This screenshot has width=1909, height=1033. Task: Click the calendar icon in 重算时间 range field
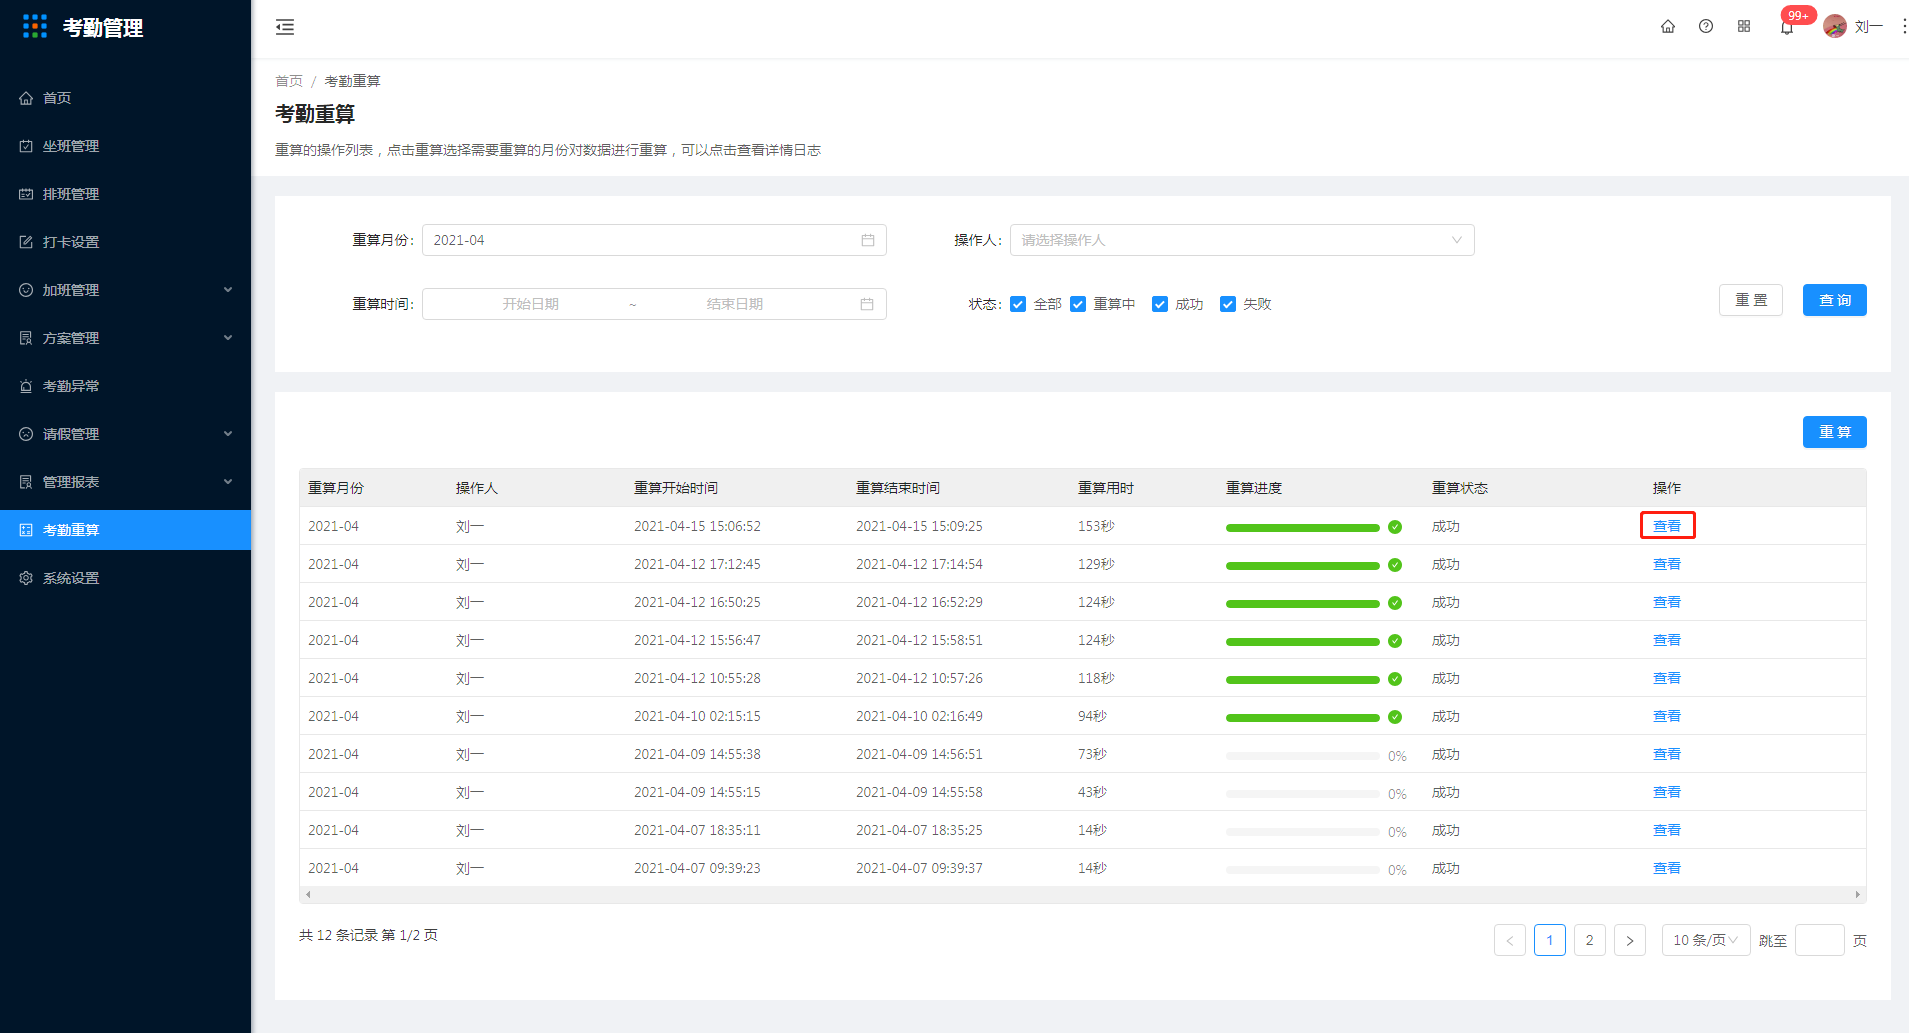click(867, 304)
